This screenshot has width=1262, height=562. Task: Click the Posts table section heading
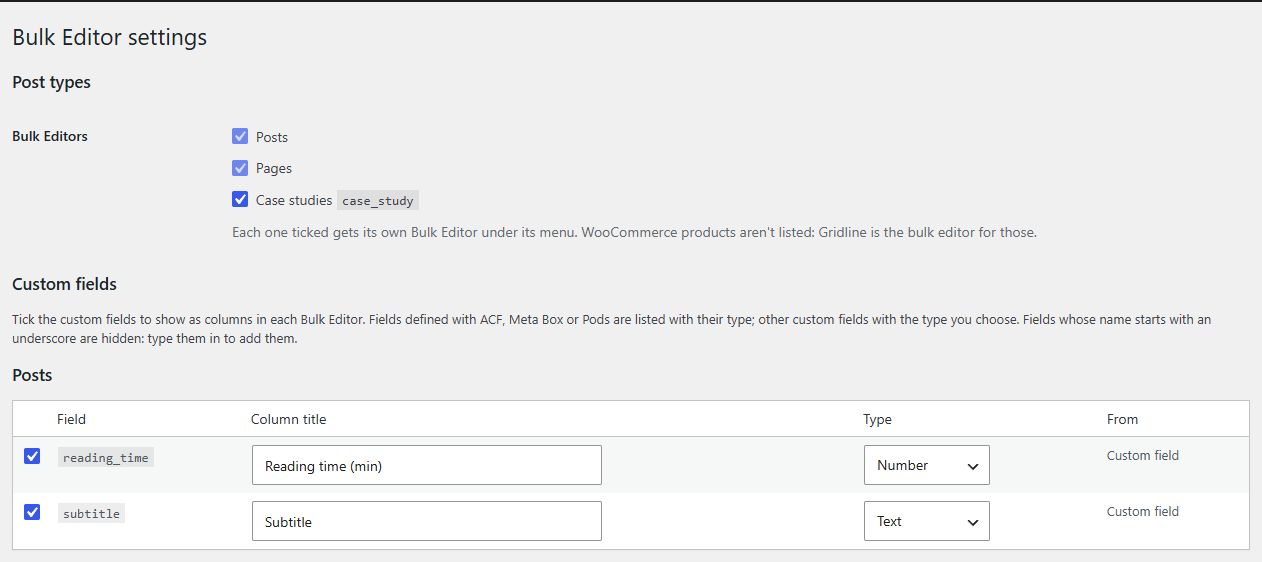coord(32,375)
